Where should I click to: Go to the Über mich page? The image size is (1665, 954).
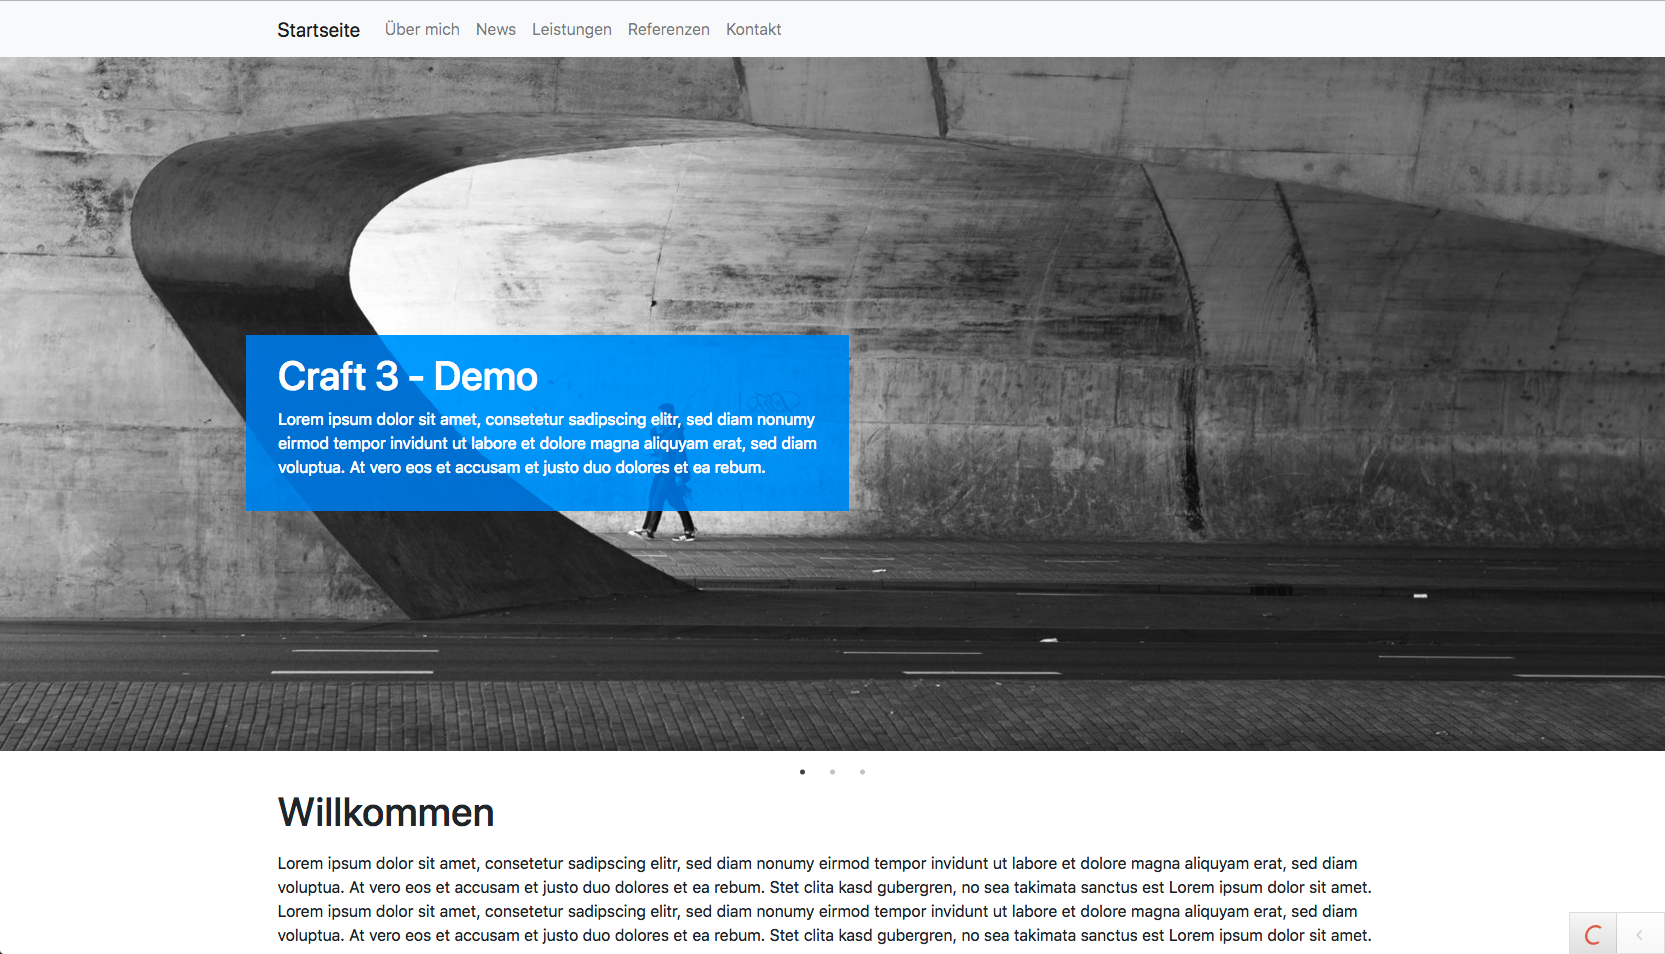(422, 30)
